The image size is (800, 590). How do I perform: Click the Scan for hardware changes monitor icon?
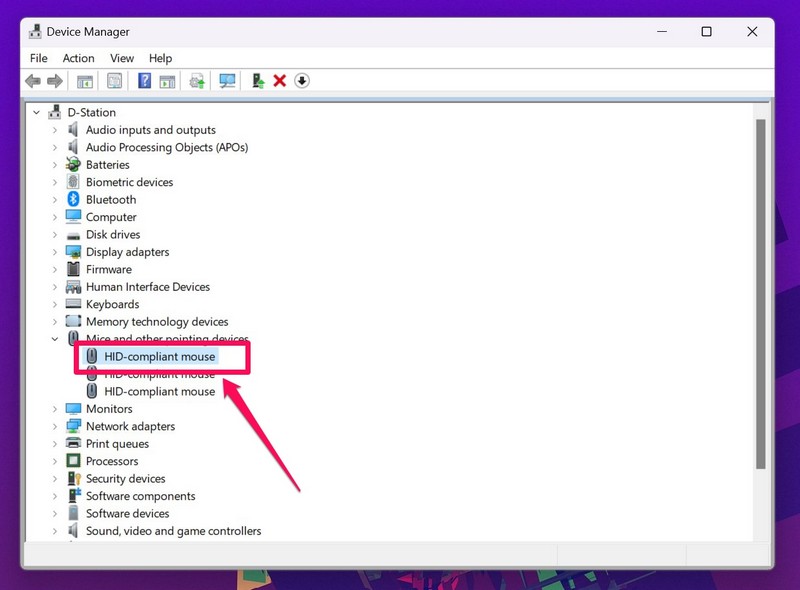pos(228,81)
